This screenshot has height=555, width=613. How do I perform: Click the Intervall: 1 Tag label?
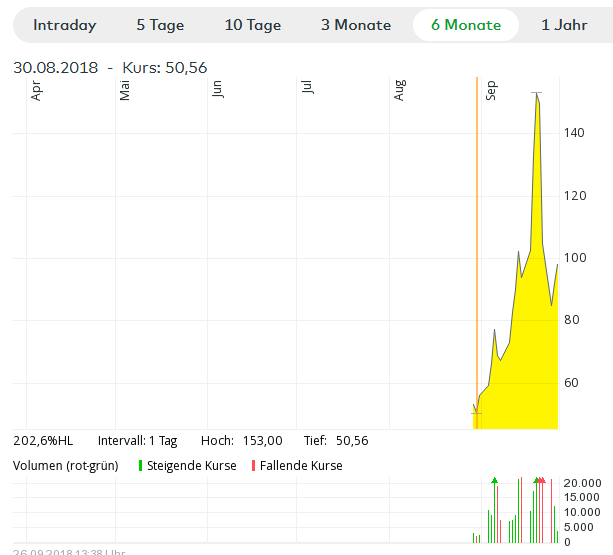coord(137,441)
